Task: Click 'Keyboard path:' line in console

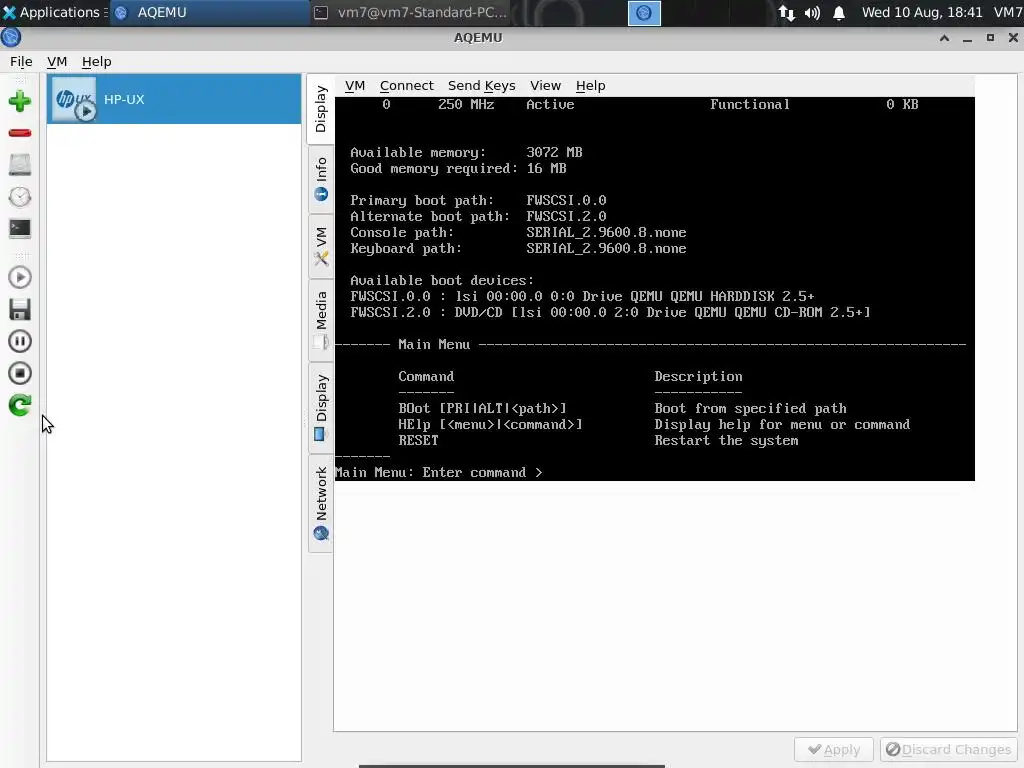Action: (x=518, y=248)
